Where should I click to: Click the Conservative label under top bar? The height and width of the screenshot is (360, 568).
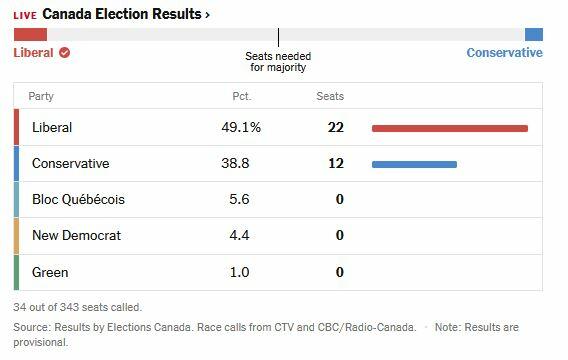tap(505, 53)
